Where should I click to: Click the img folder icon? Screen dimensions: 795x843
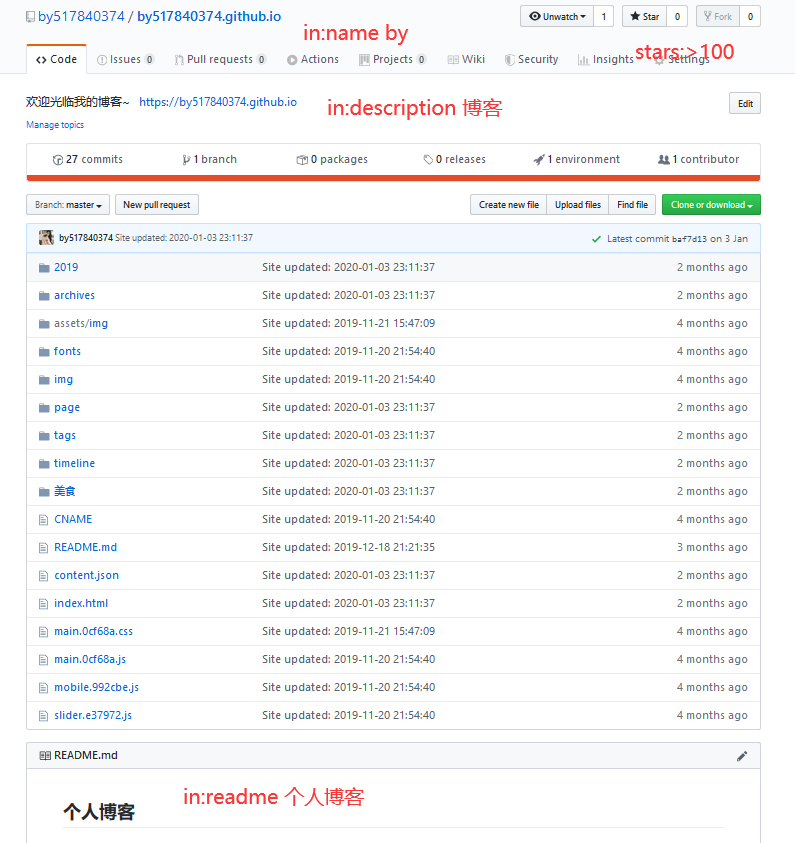click(44, 380)
